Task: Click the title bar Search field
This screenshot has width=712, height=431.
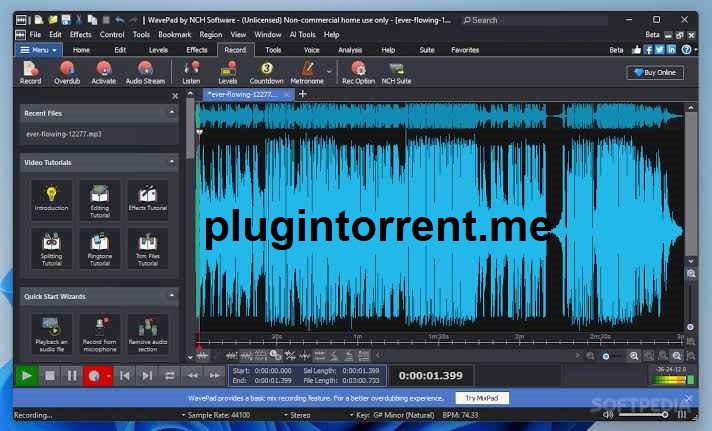Action: point(534,20)
